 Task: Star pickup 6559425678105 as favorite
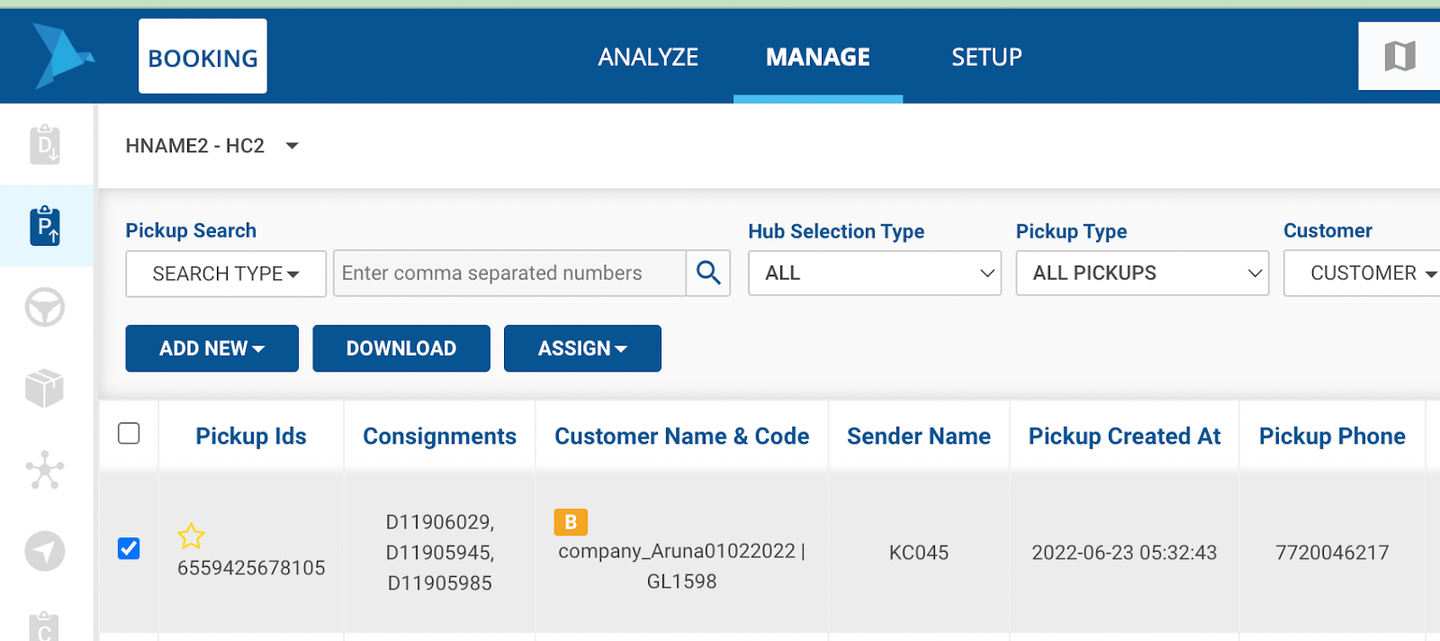(191, 537)
